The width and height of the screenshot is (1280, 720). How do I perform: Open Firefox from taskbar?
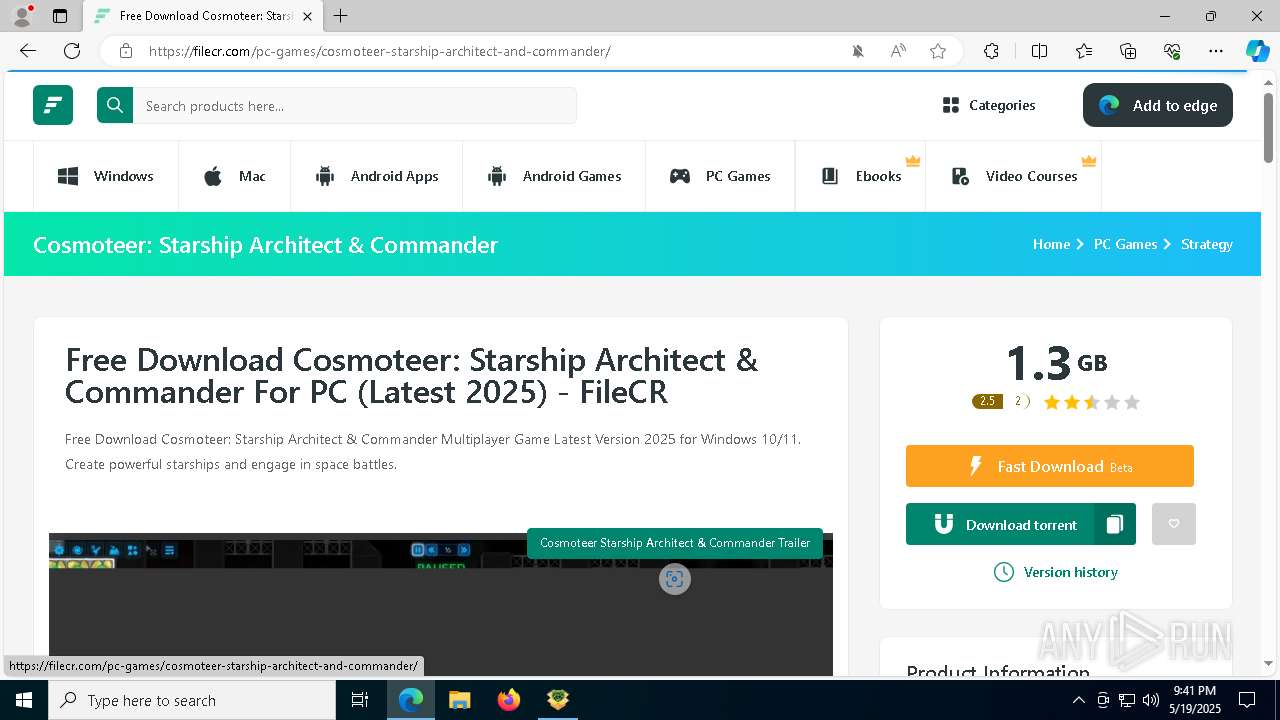[x=509, y=700]
